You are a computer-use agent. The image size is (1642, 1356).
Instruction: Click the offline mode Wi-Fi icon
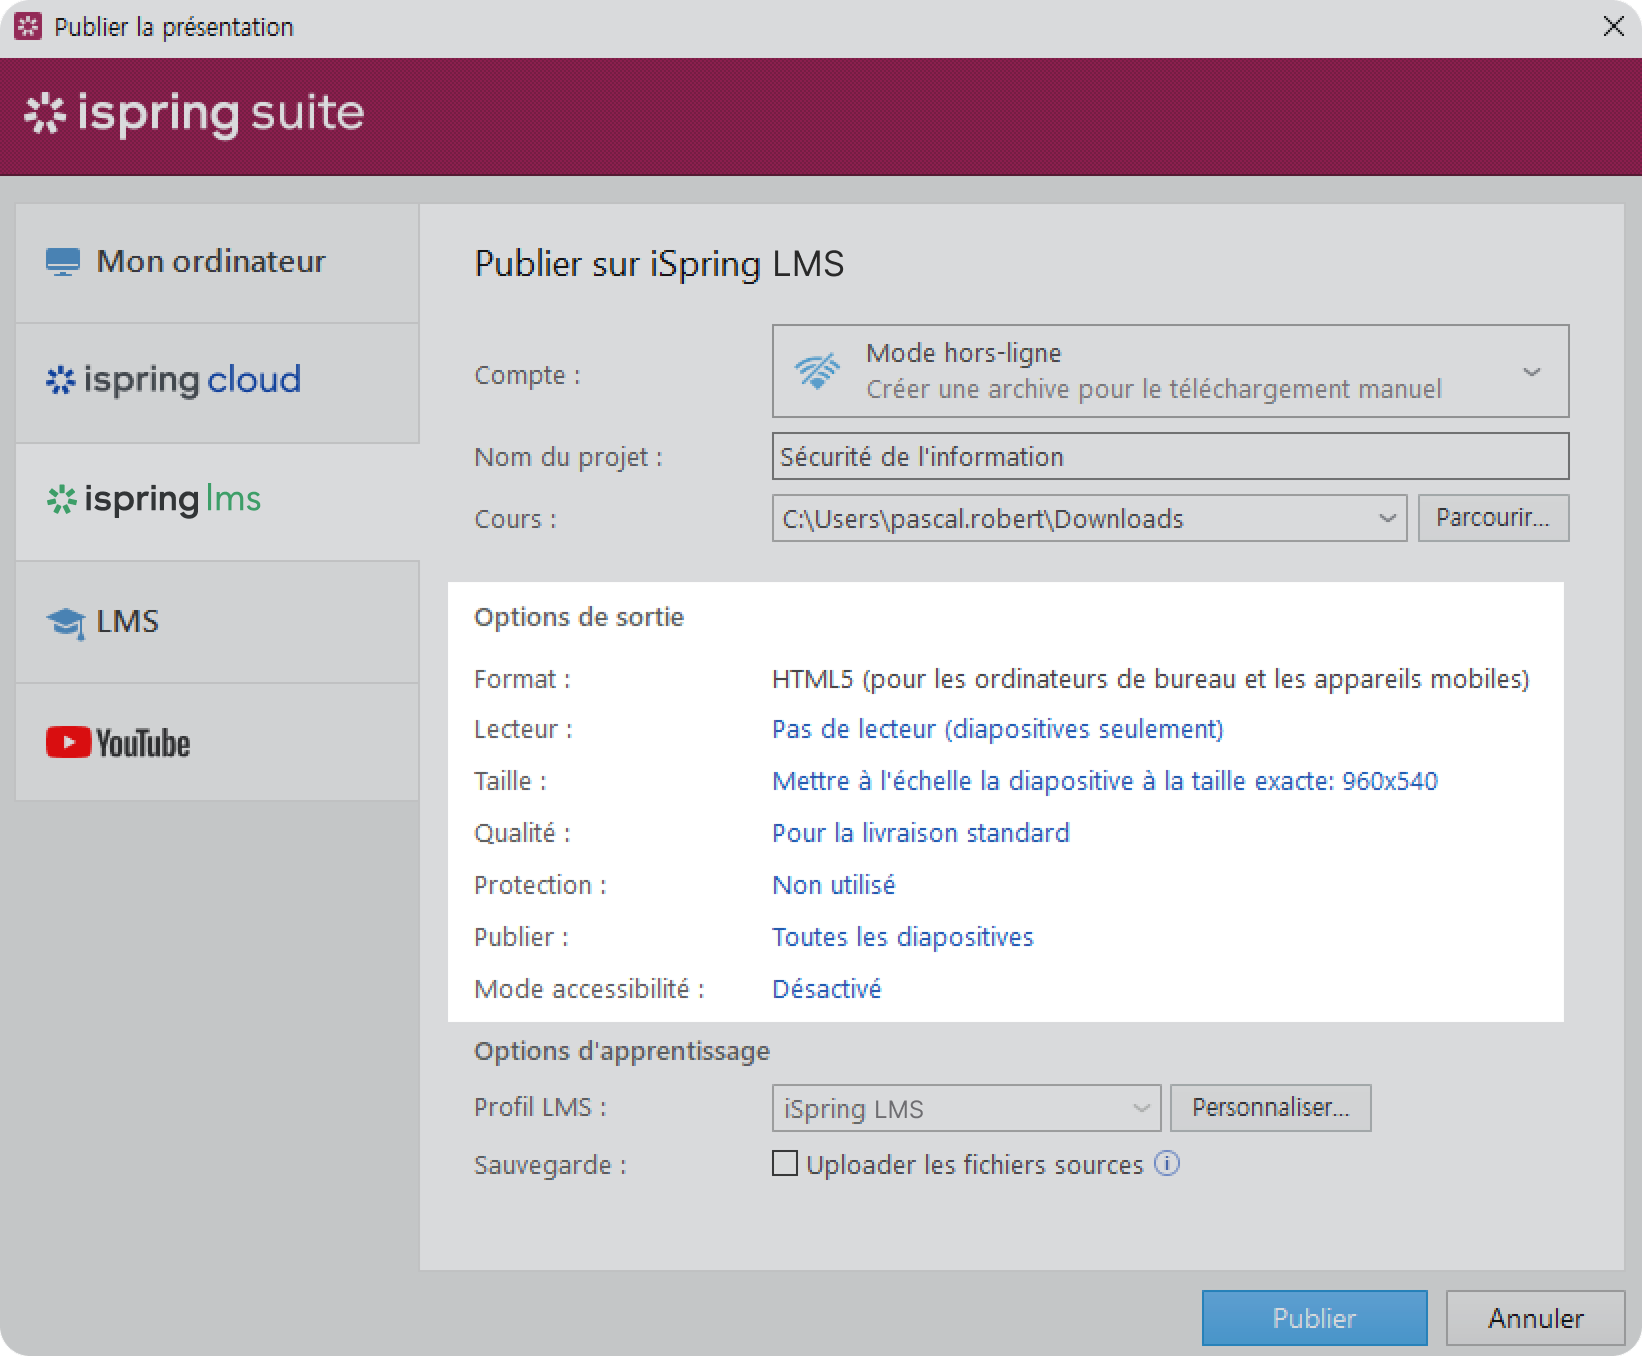click(817, 371)
